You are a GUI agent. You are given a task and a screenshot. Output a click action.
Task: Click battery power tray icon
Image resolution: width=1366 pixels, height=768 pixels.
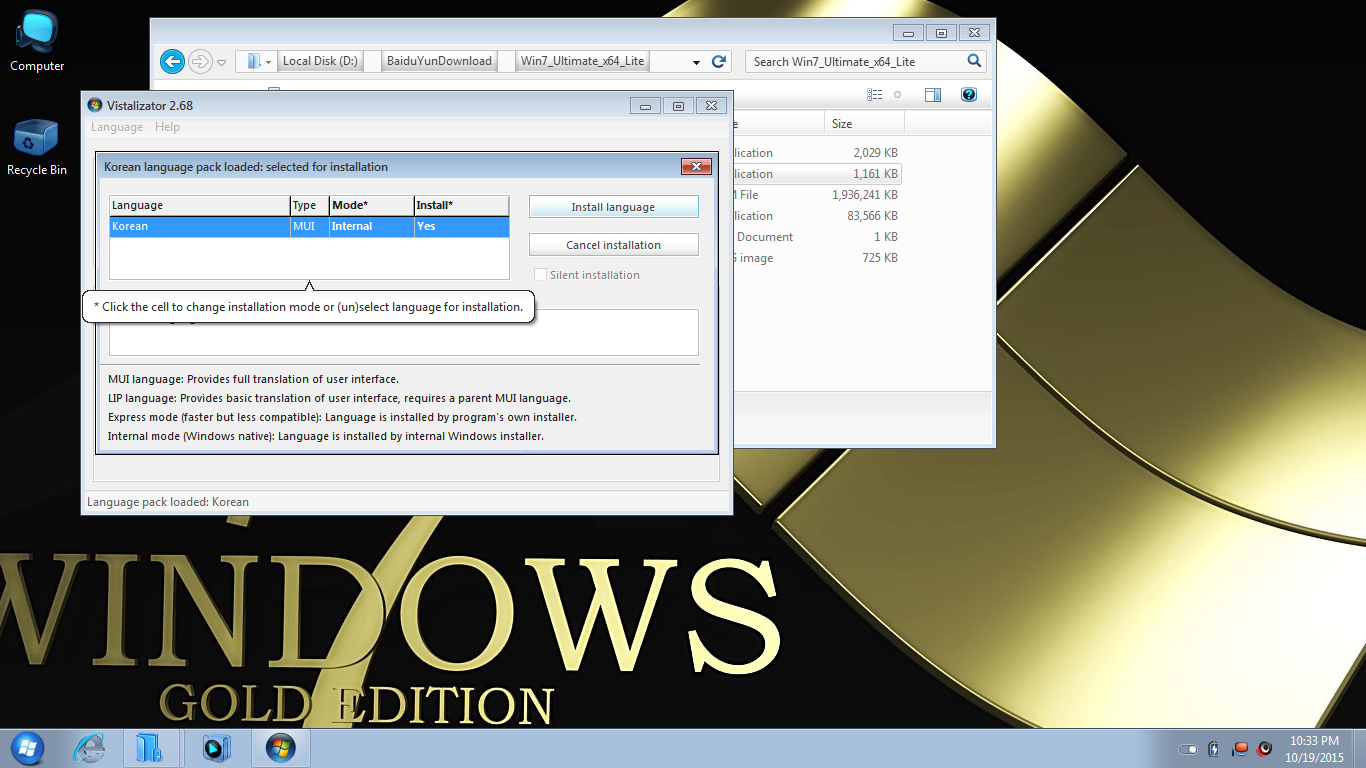coord(1214,749)
